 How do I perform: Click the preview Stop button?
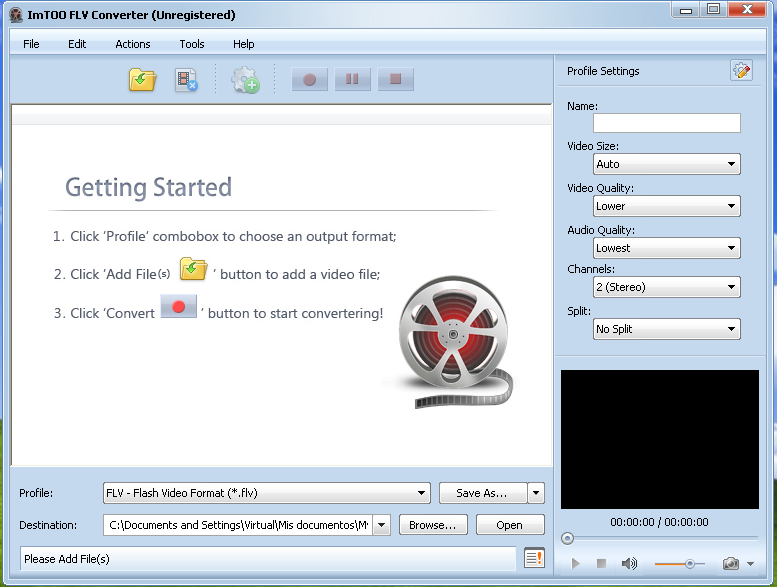[x=601, y=563]
